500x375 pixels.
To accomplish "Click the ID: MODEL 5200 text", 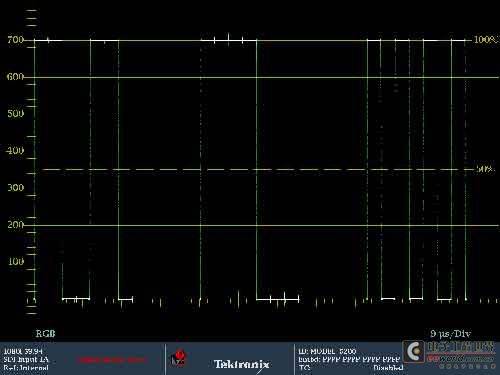I will click(x=327, y=351).
